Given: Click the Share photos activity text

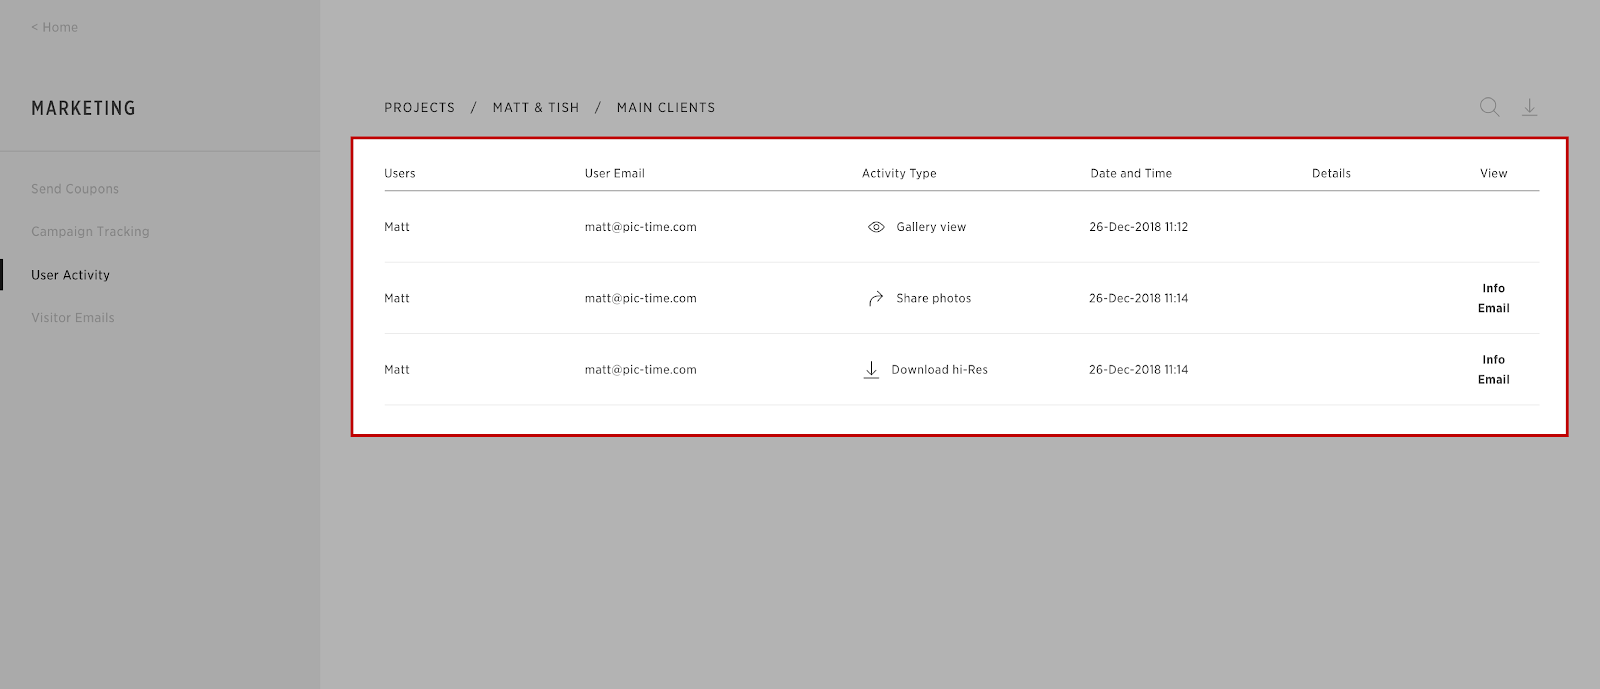Looking at the screenshot, I should pos(934,298).
